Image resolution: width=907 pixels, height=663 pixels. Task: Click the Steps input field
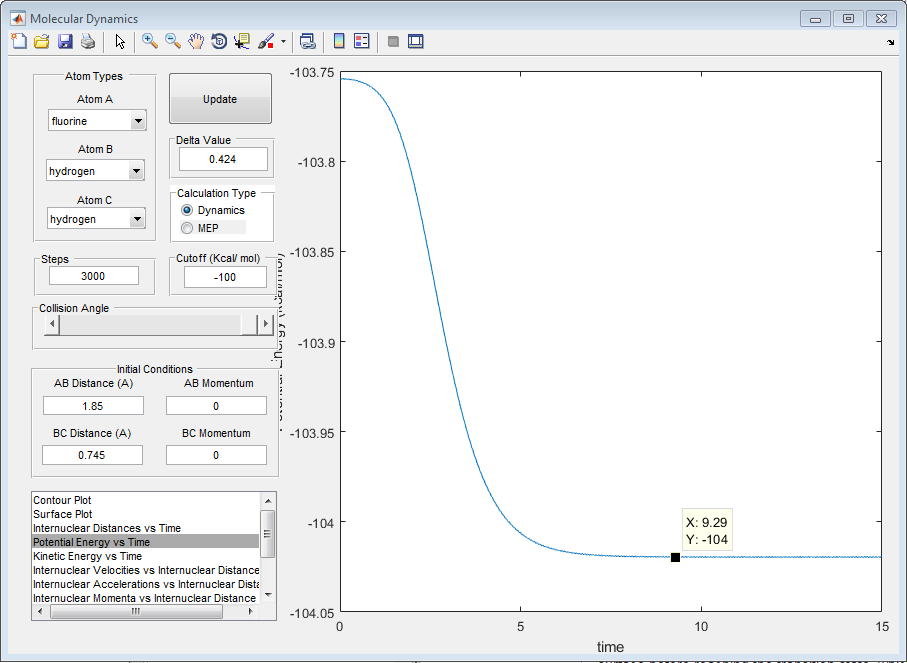point(93,276)
